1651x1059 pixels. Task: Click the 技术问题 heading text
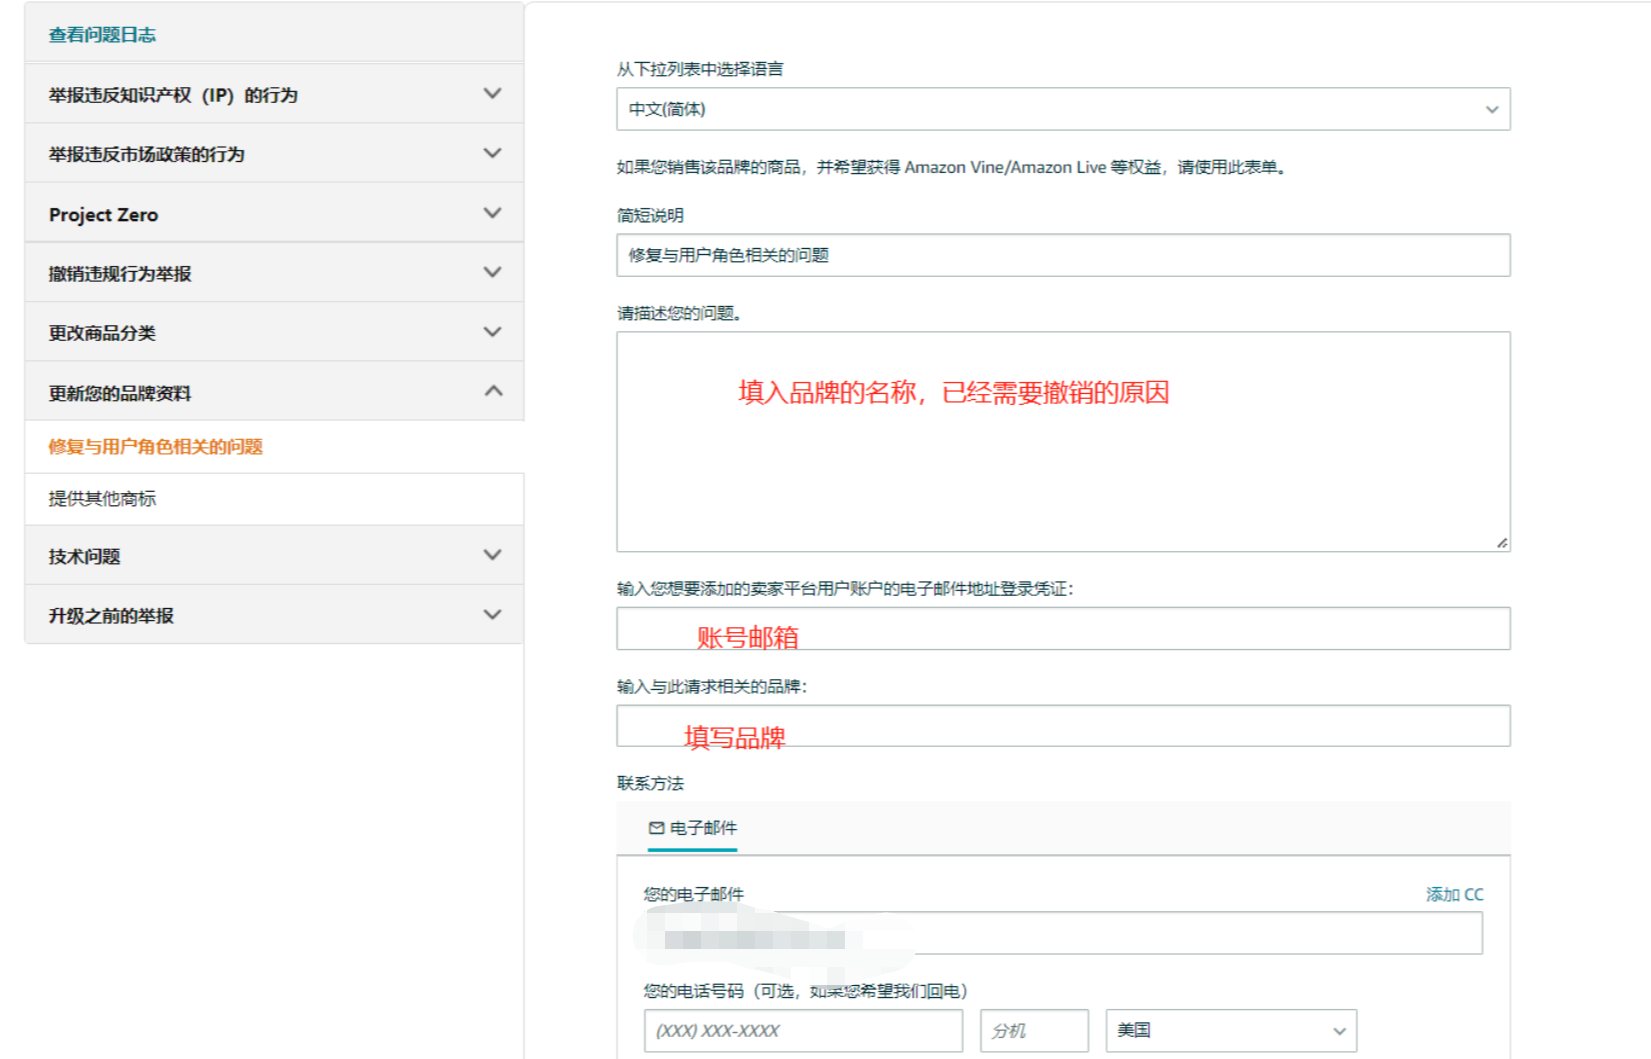pos(84,556)
